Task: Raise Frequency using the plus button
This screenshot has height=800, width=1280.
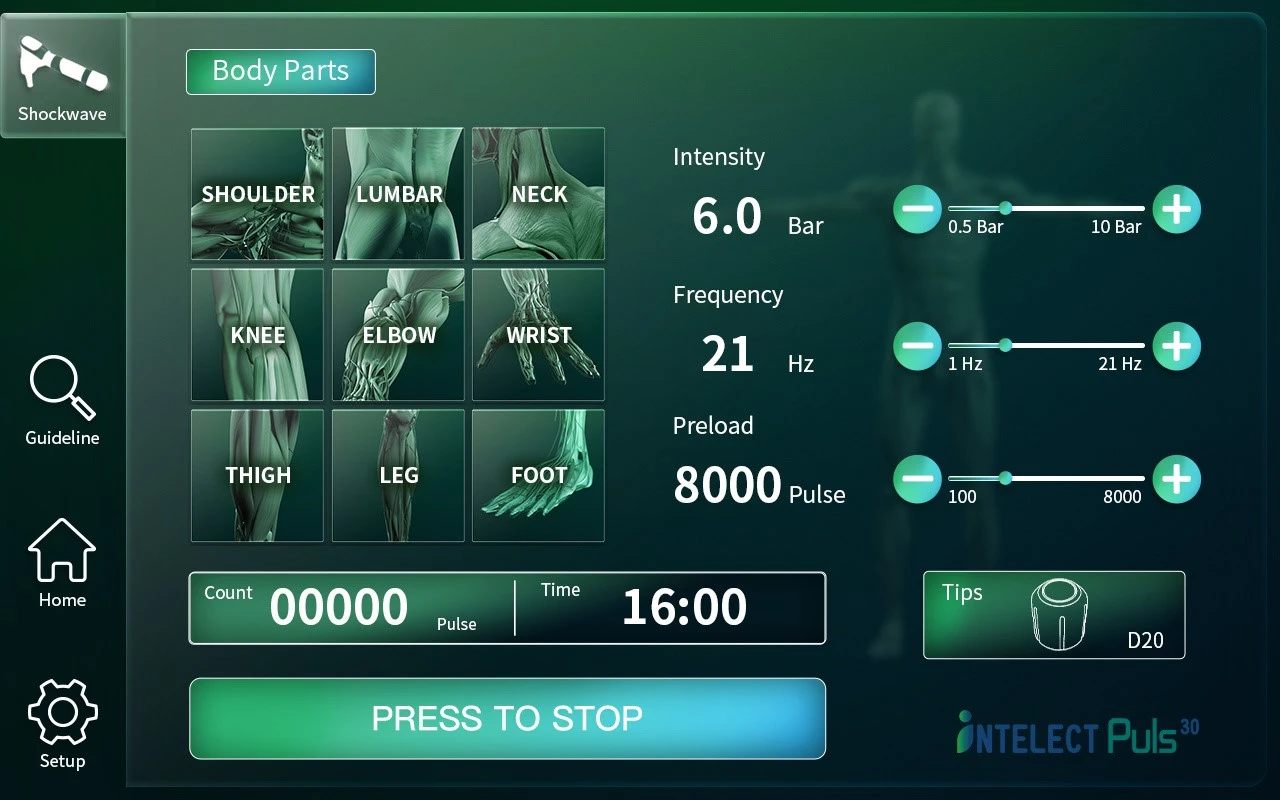Action: [1176, 346]
